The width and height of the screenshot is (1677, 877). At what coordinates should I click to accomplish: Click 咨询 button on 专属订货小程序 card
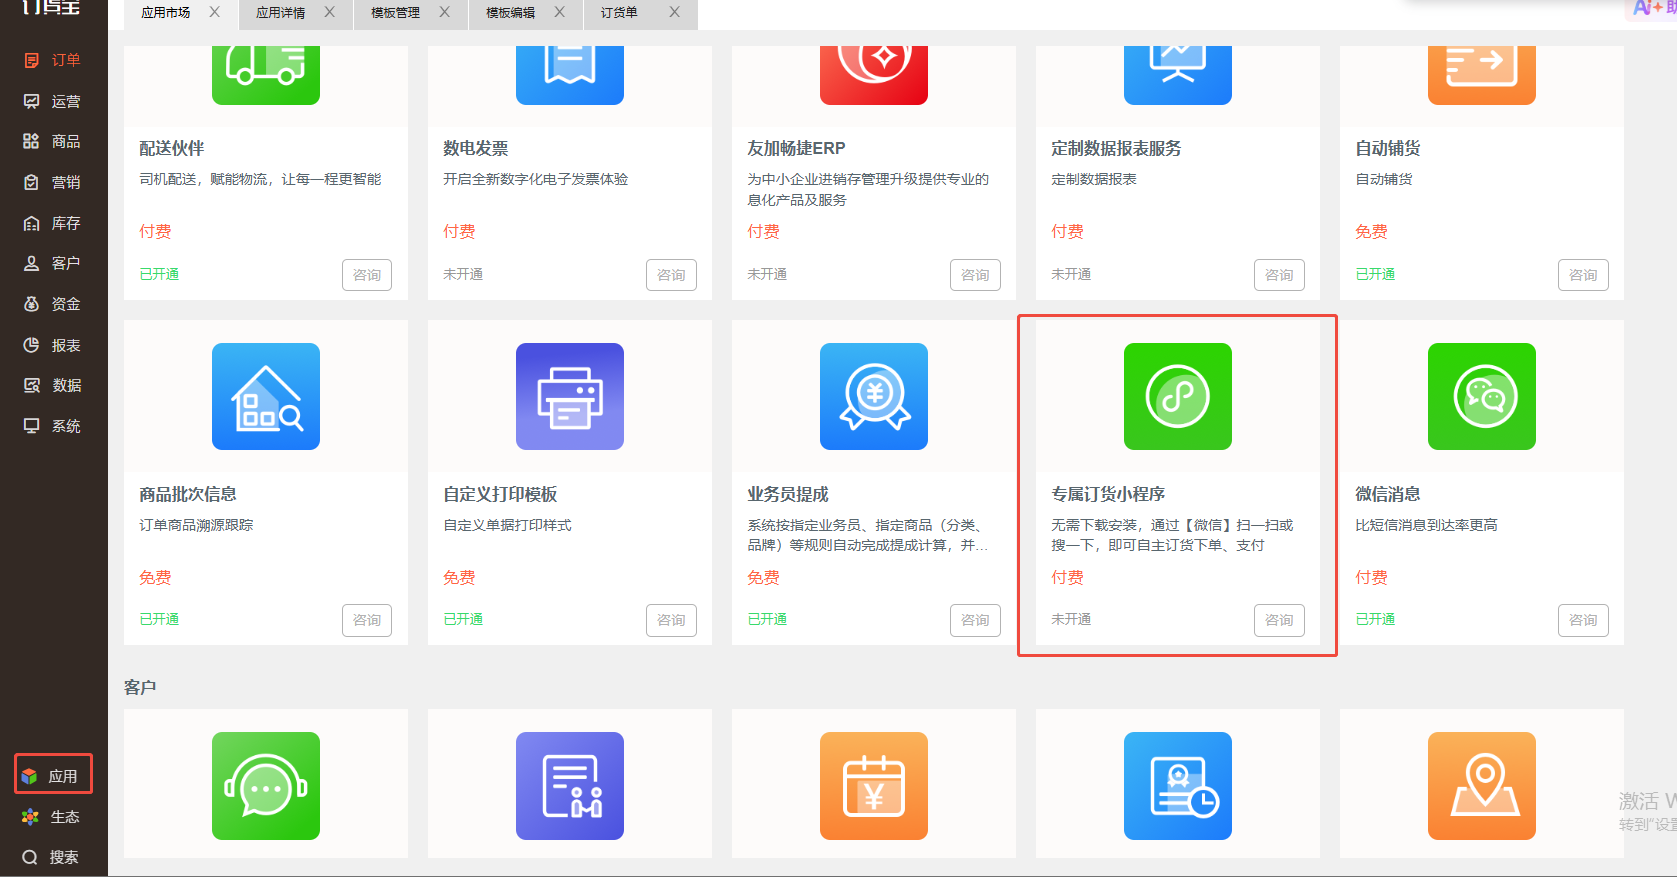(x=1279, y=620)
